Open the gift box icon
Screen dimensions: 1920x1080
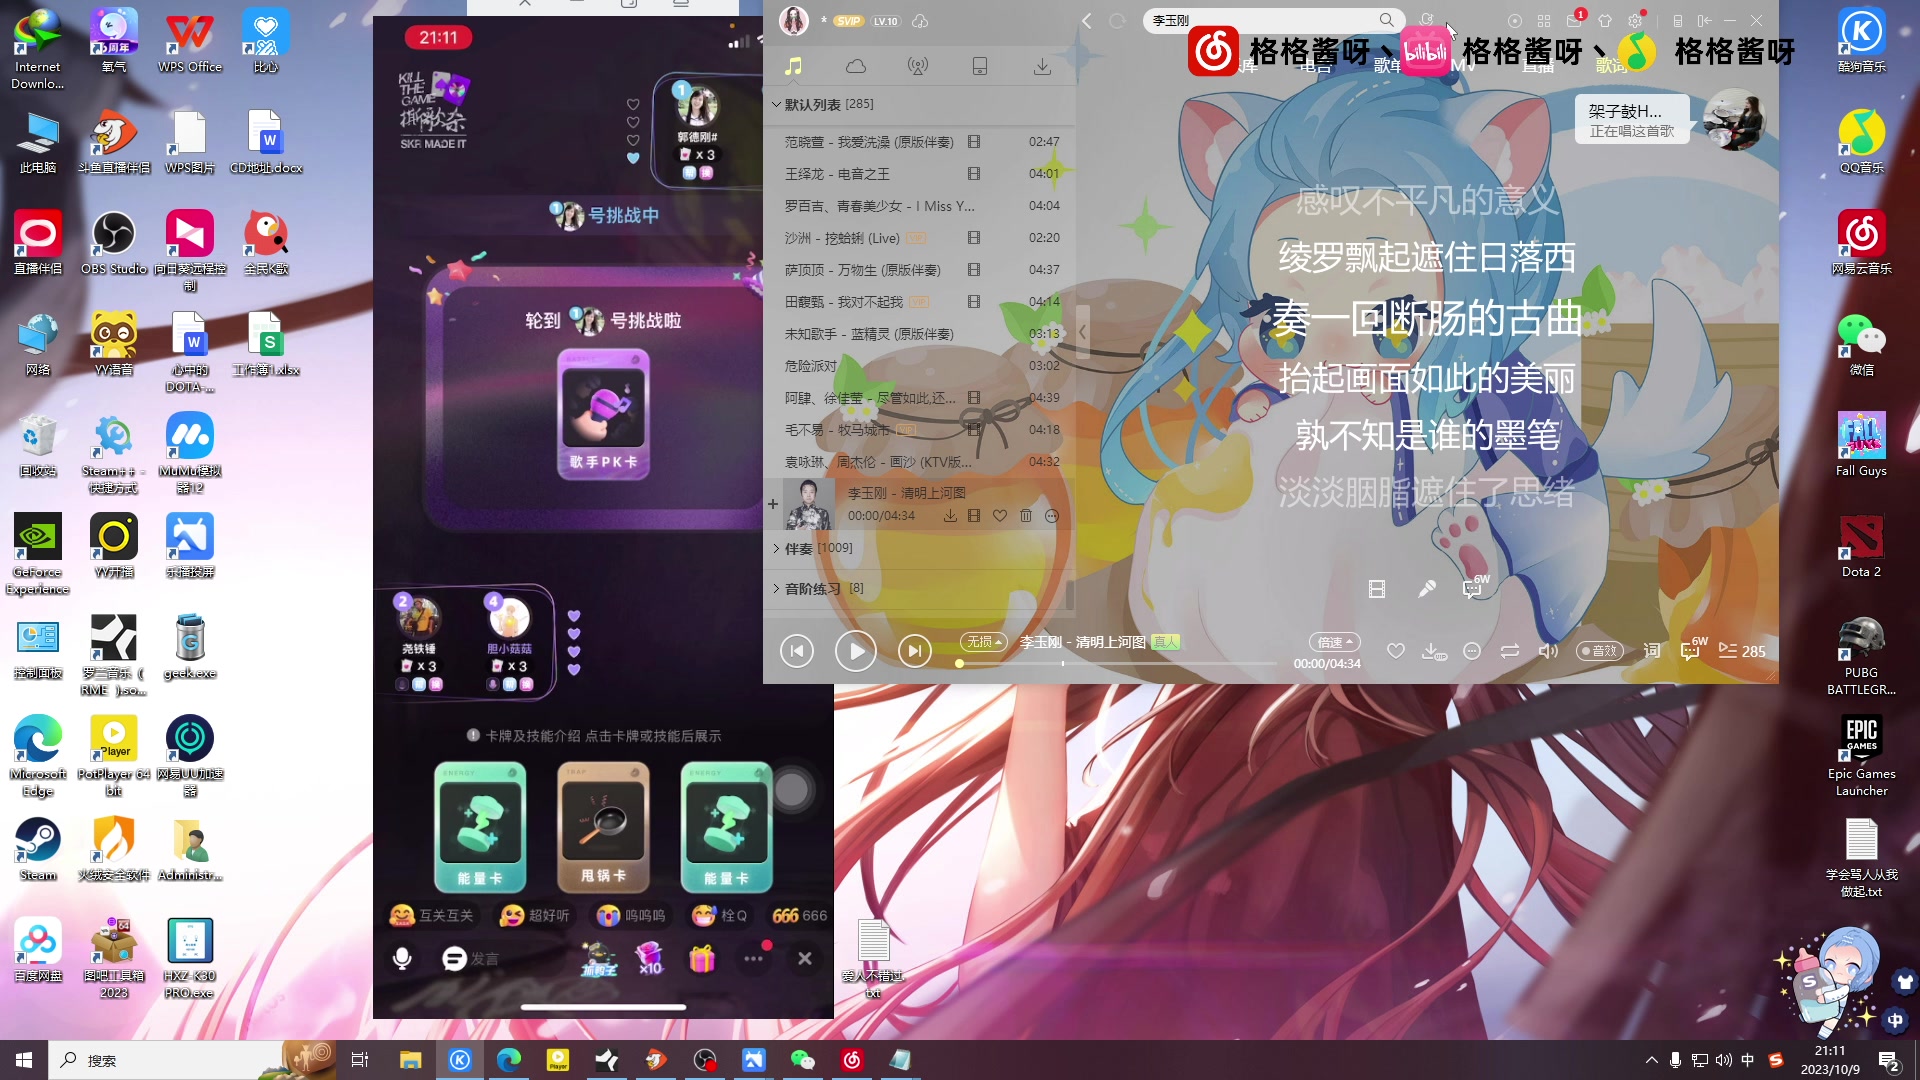pyautogui.click(x=703, y=958)
